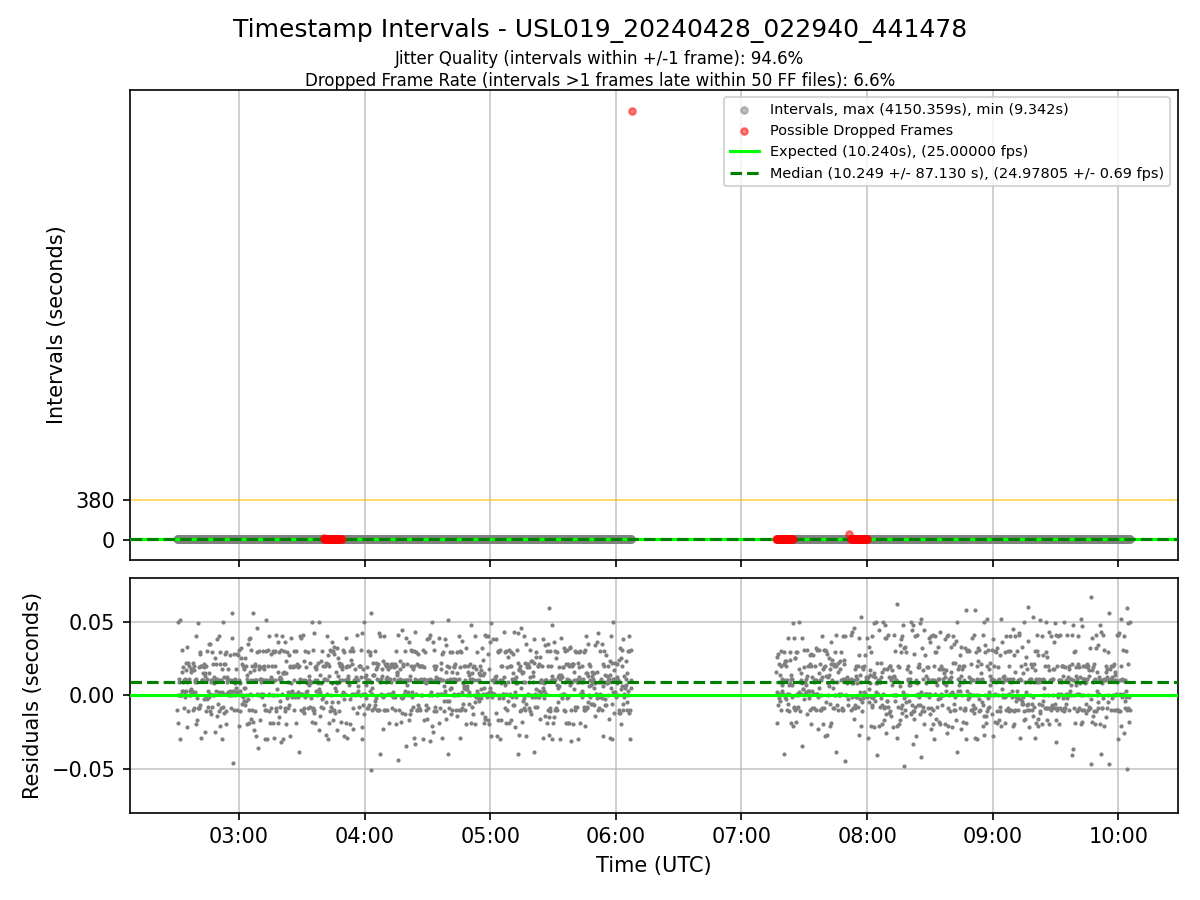Image resolution: width=1200 pixels, height=900 pixels.
Task: Click the isolated red outlier point near the top
Action: (x=632, y=111)
